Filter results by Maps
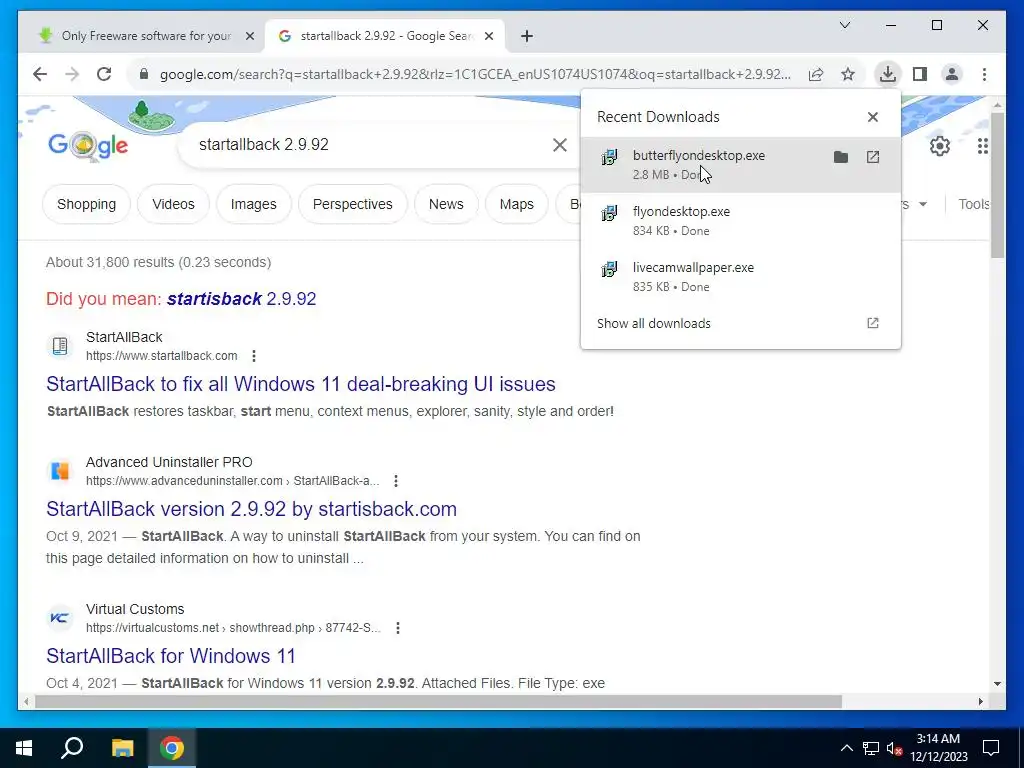This screenshot has height=768, width=1024. click(517, 204)
